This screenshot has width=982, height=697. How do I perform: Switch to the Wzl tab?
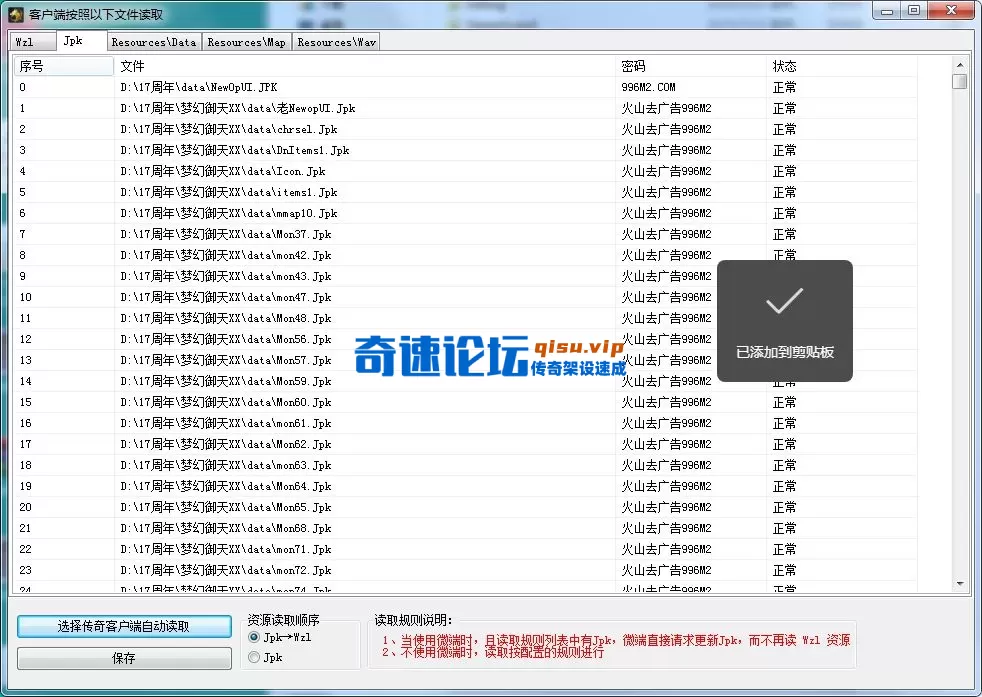coord(31,42)
